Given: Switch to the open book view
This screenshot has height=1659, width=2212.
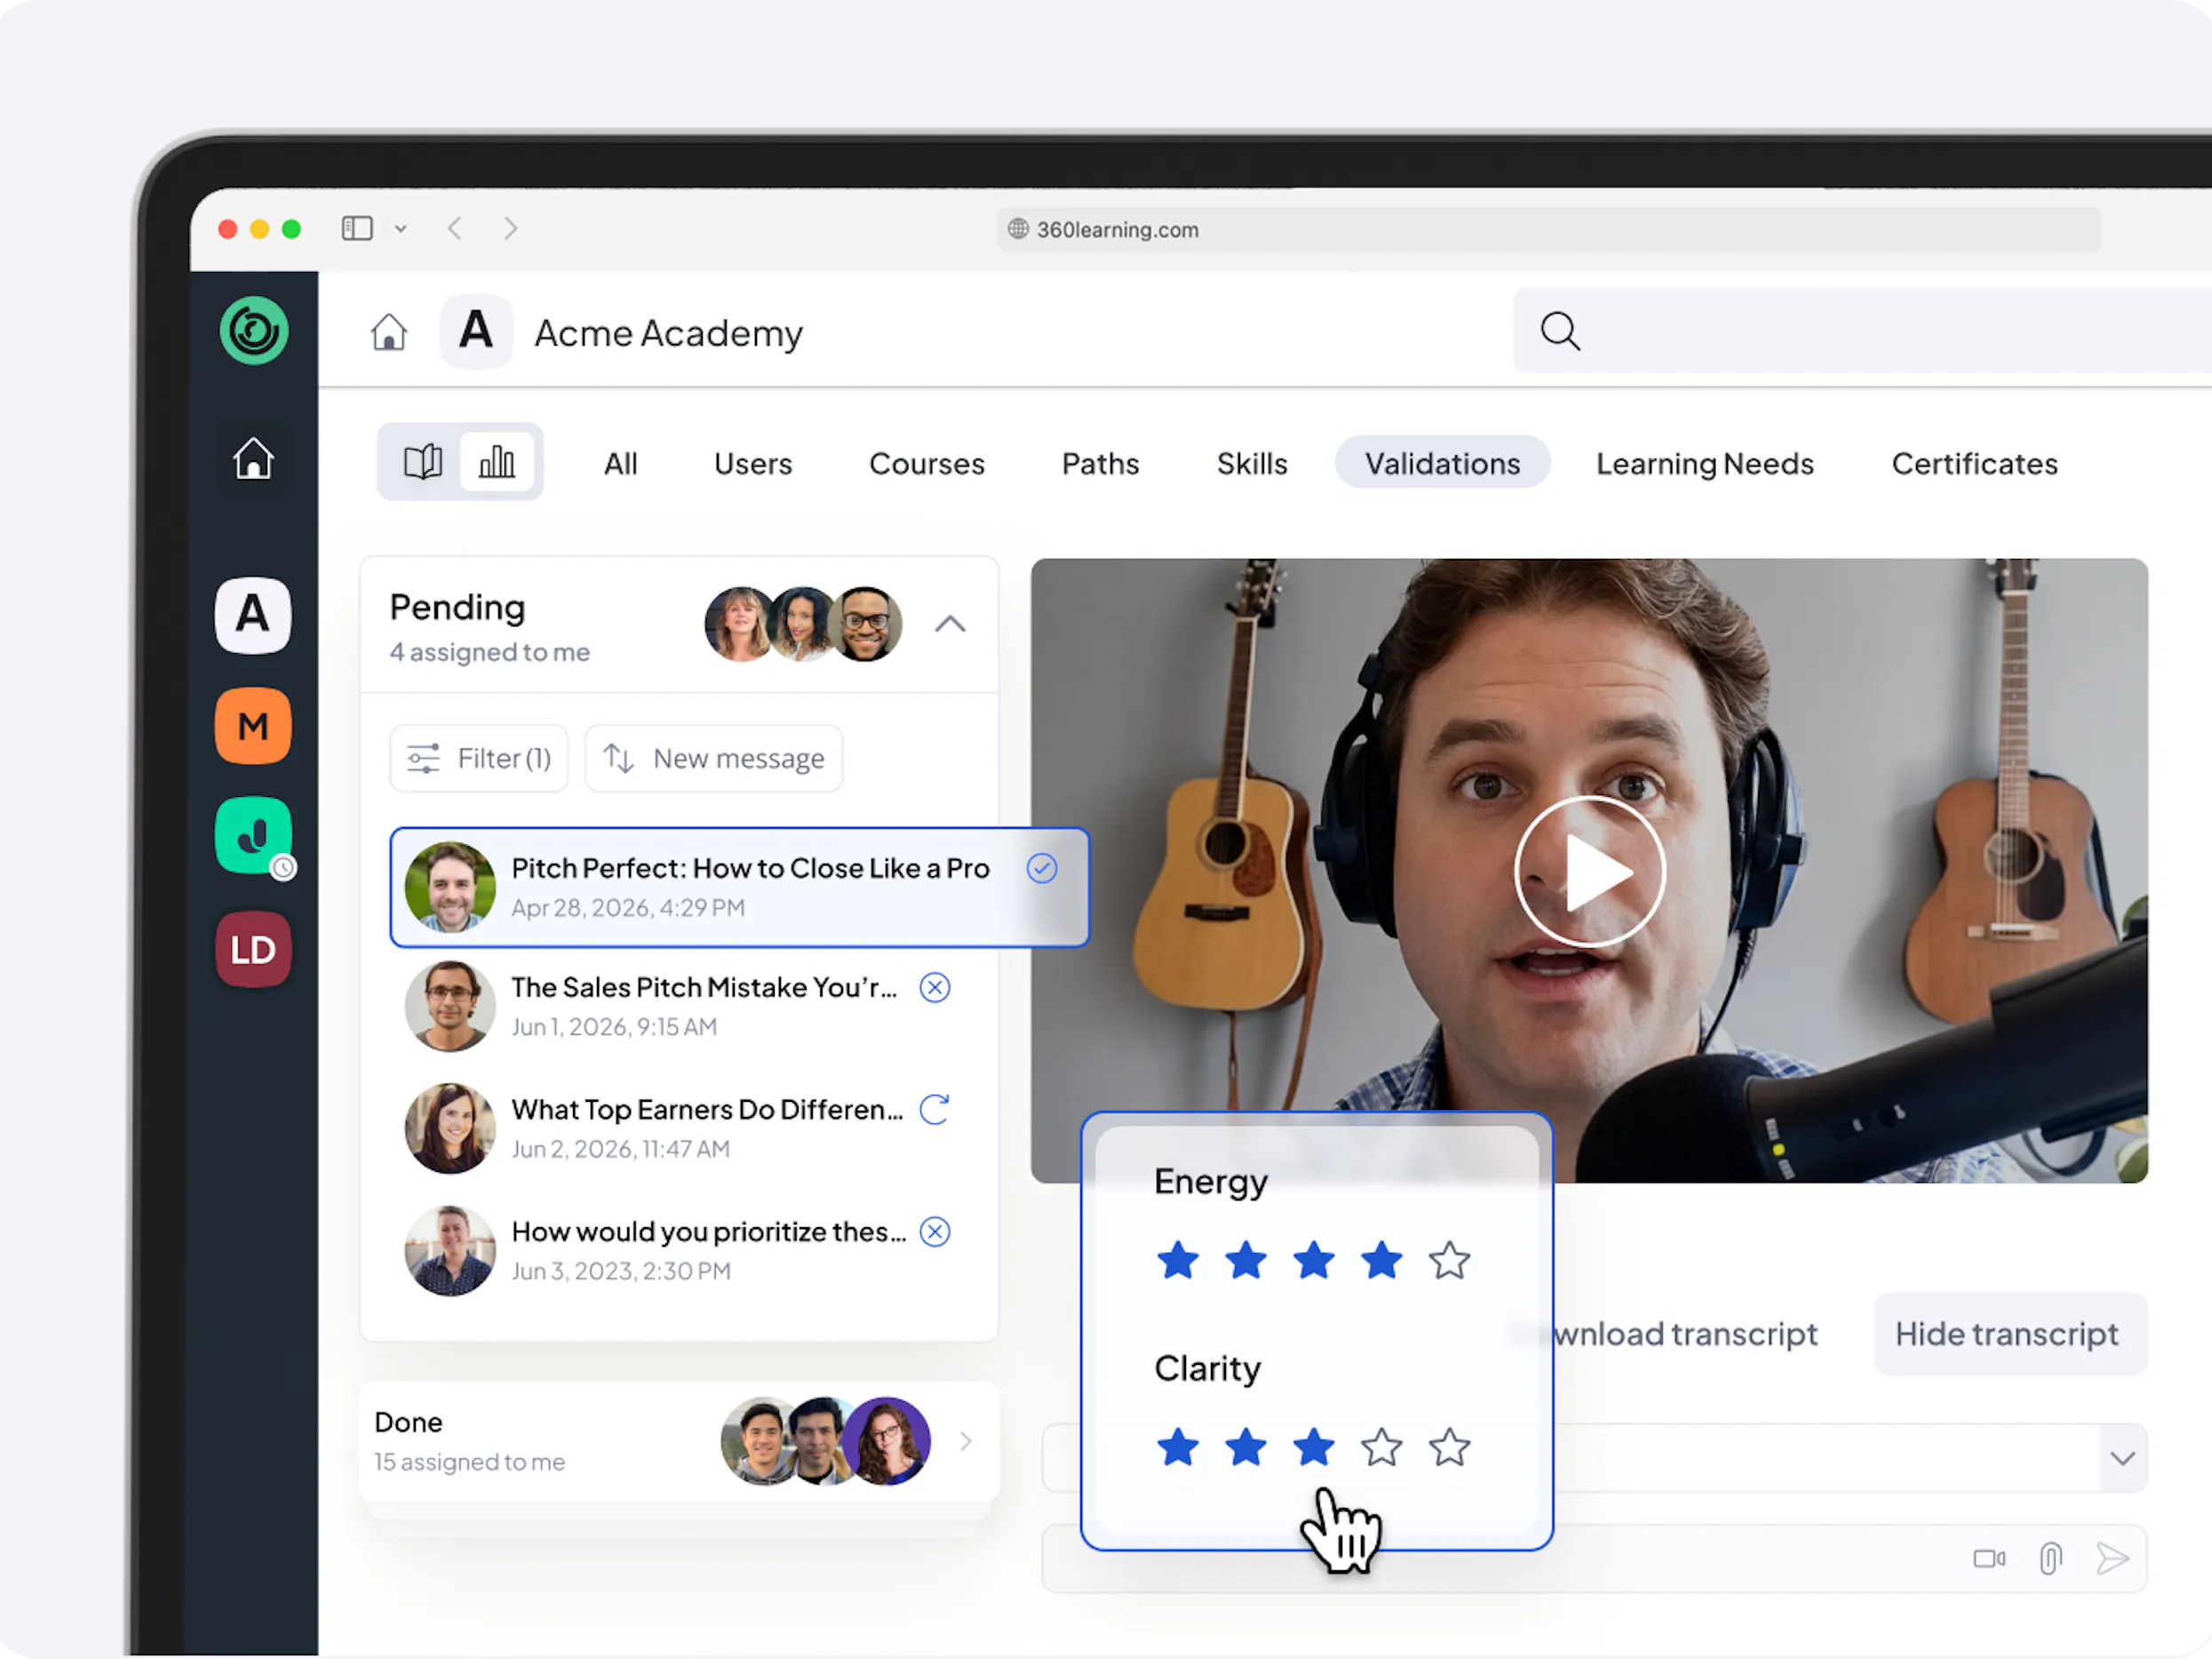Looking at the screenshot, I should click(422, 462).
